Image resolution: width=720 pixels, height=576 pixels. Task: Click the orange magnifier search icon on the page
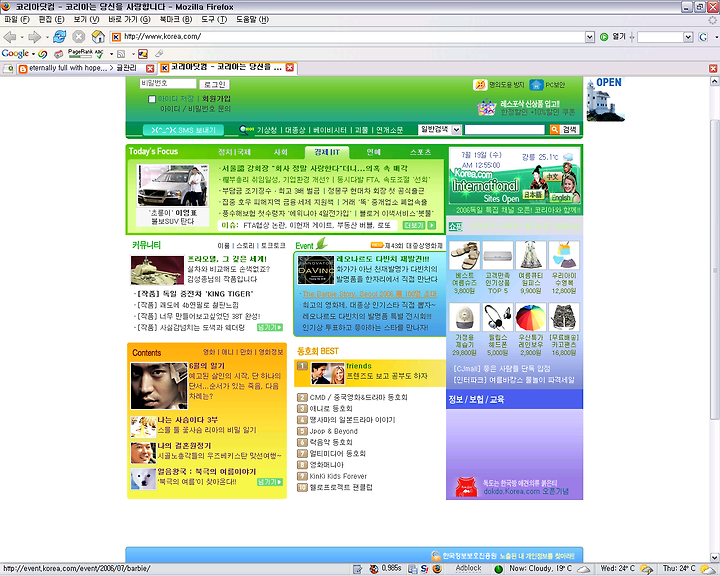click(x=555, y=130)
